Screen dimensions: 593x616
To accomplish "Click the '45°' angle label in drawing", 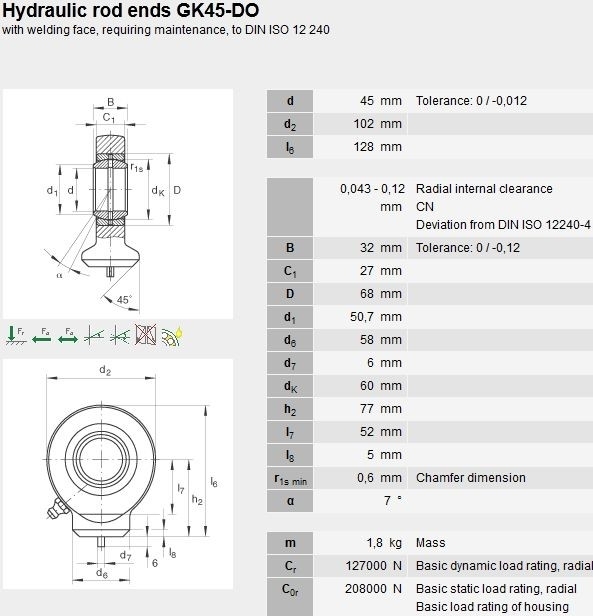I will [124, 300].
